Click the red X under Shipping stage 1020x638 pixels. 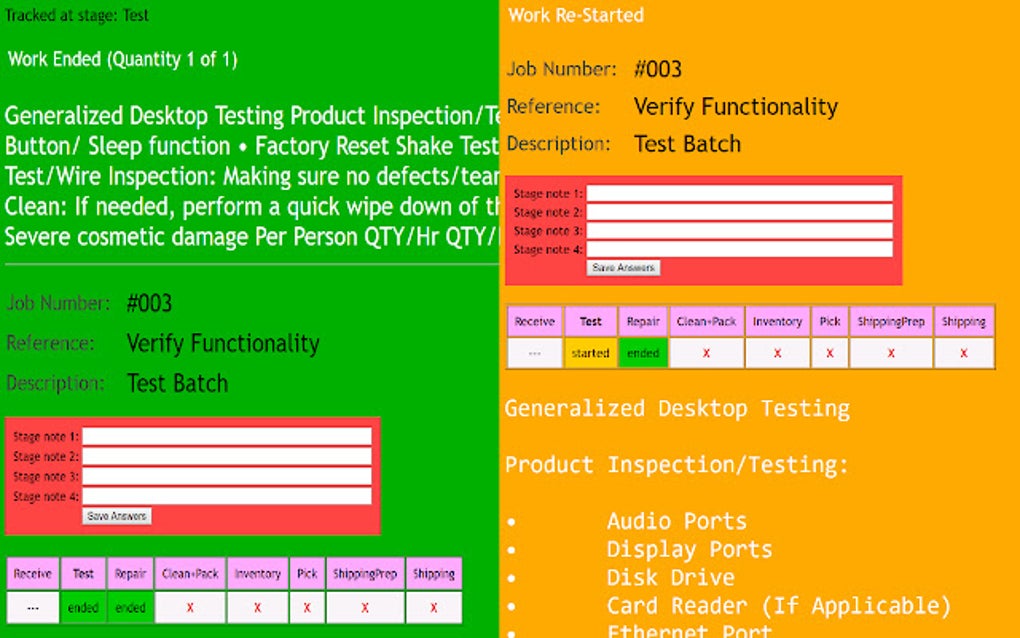pyautogui.click(x=963, y=353)
